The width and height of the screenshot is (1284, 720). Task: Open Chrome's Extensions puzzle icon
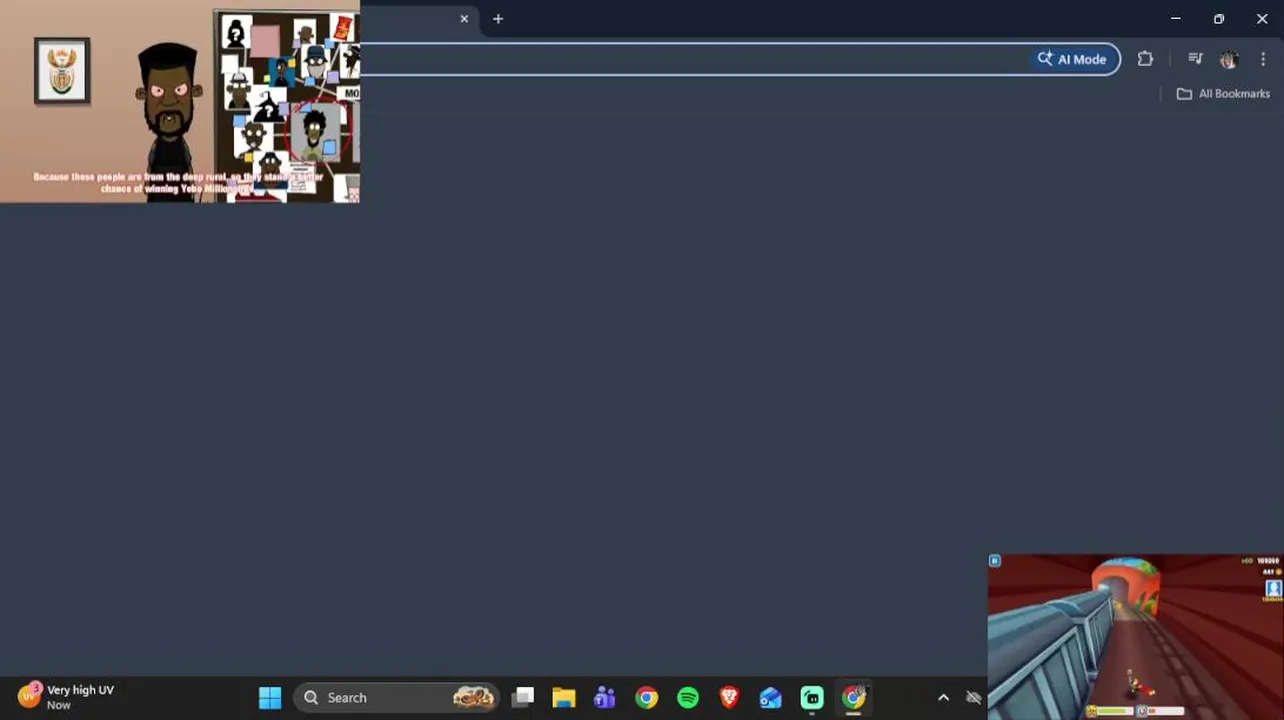[x=1145, y=59]
